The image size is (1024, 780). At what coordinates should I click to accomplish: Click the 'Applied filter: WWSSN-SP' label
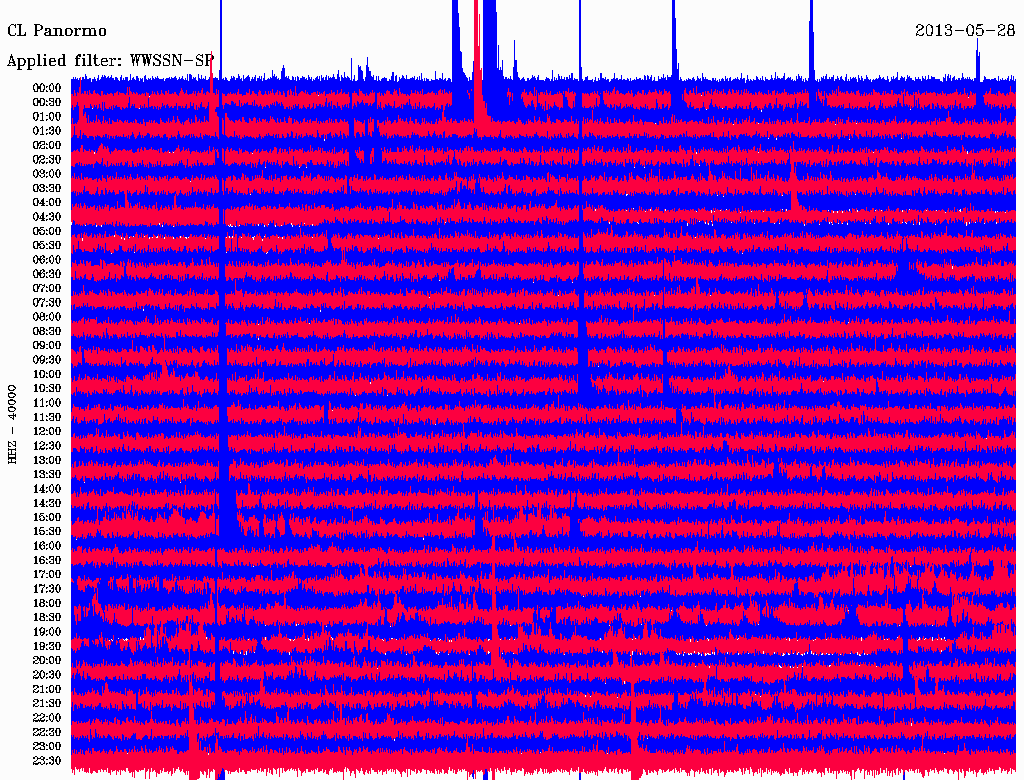(x=110, y=61)
